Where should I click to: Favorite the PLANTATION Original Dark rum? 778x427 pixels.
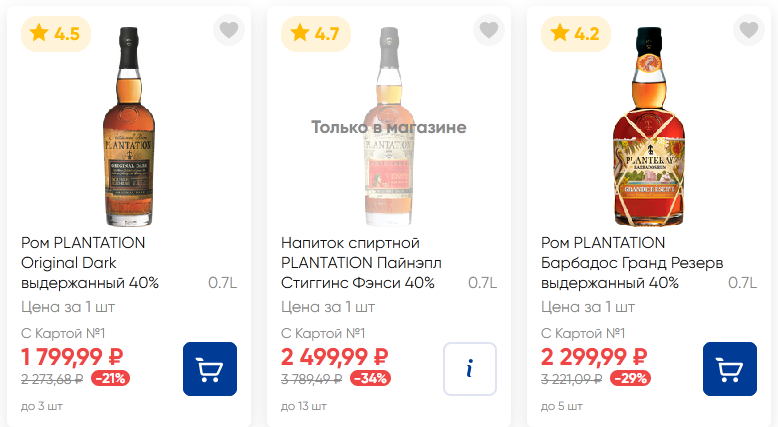(229, 30)
